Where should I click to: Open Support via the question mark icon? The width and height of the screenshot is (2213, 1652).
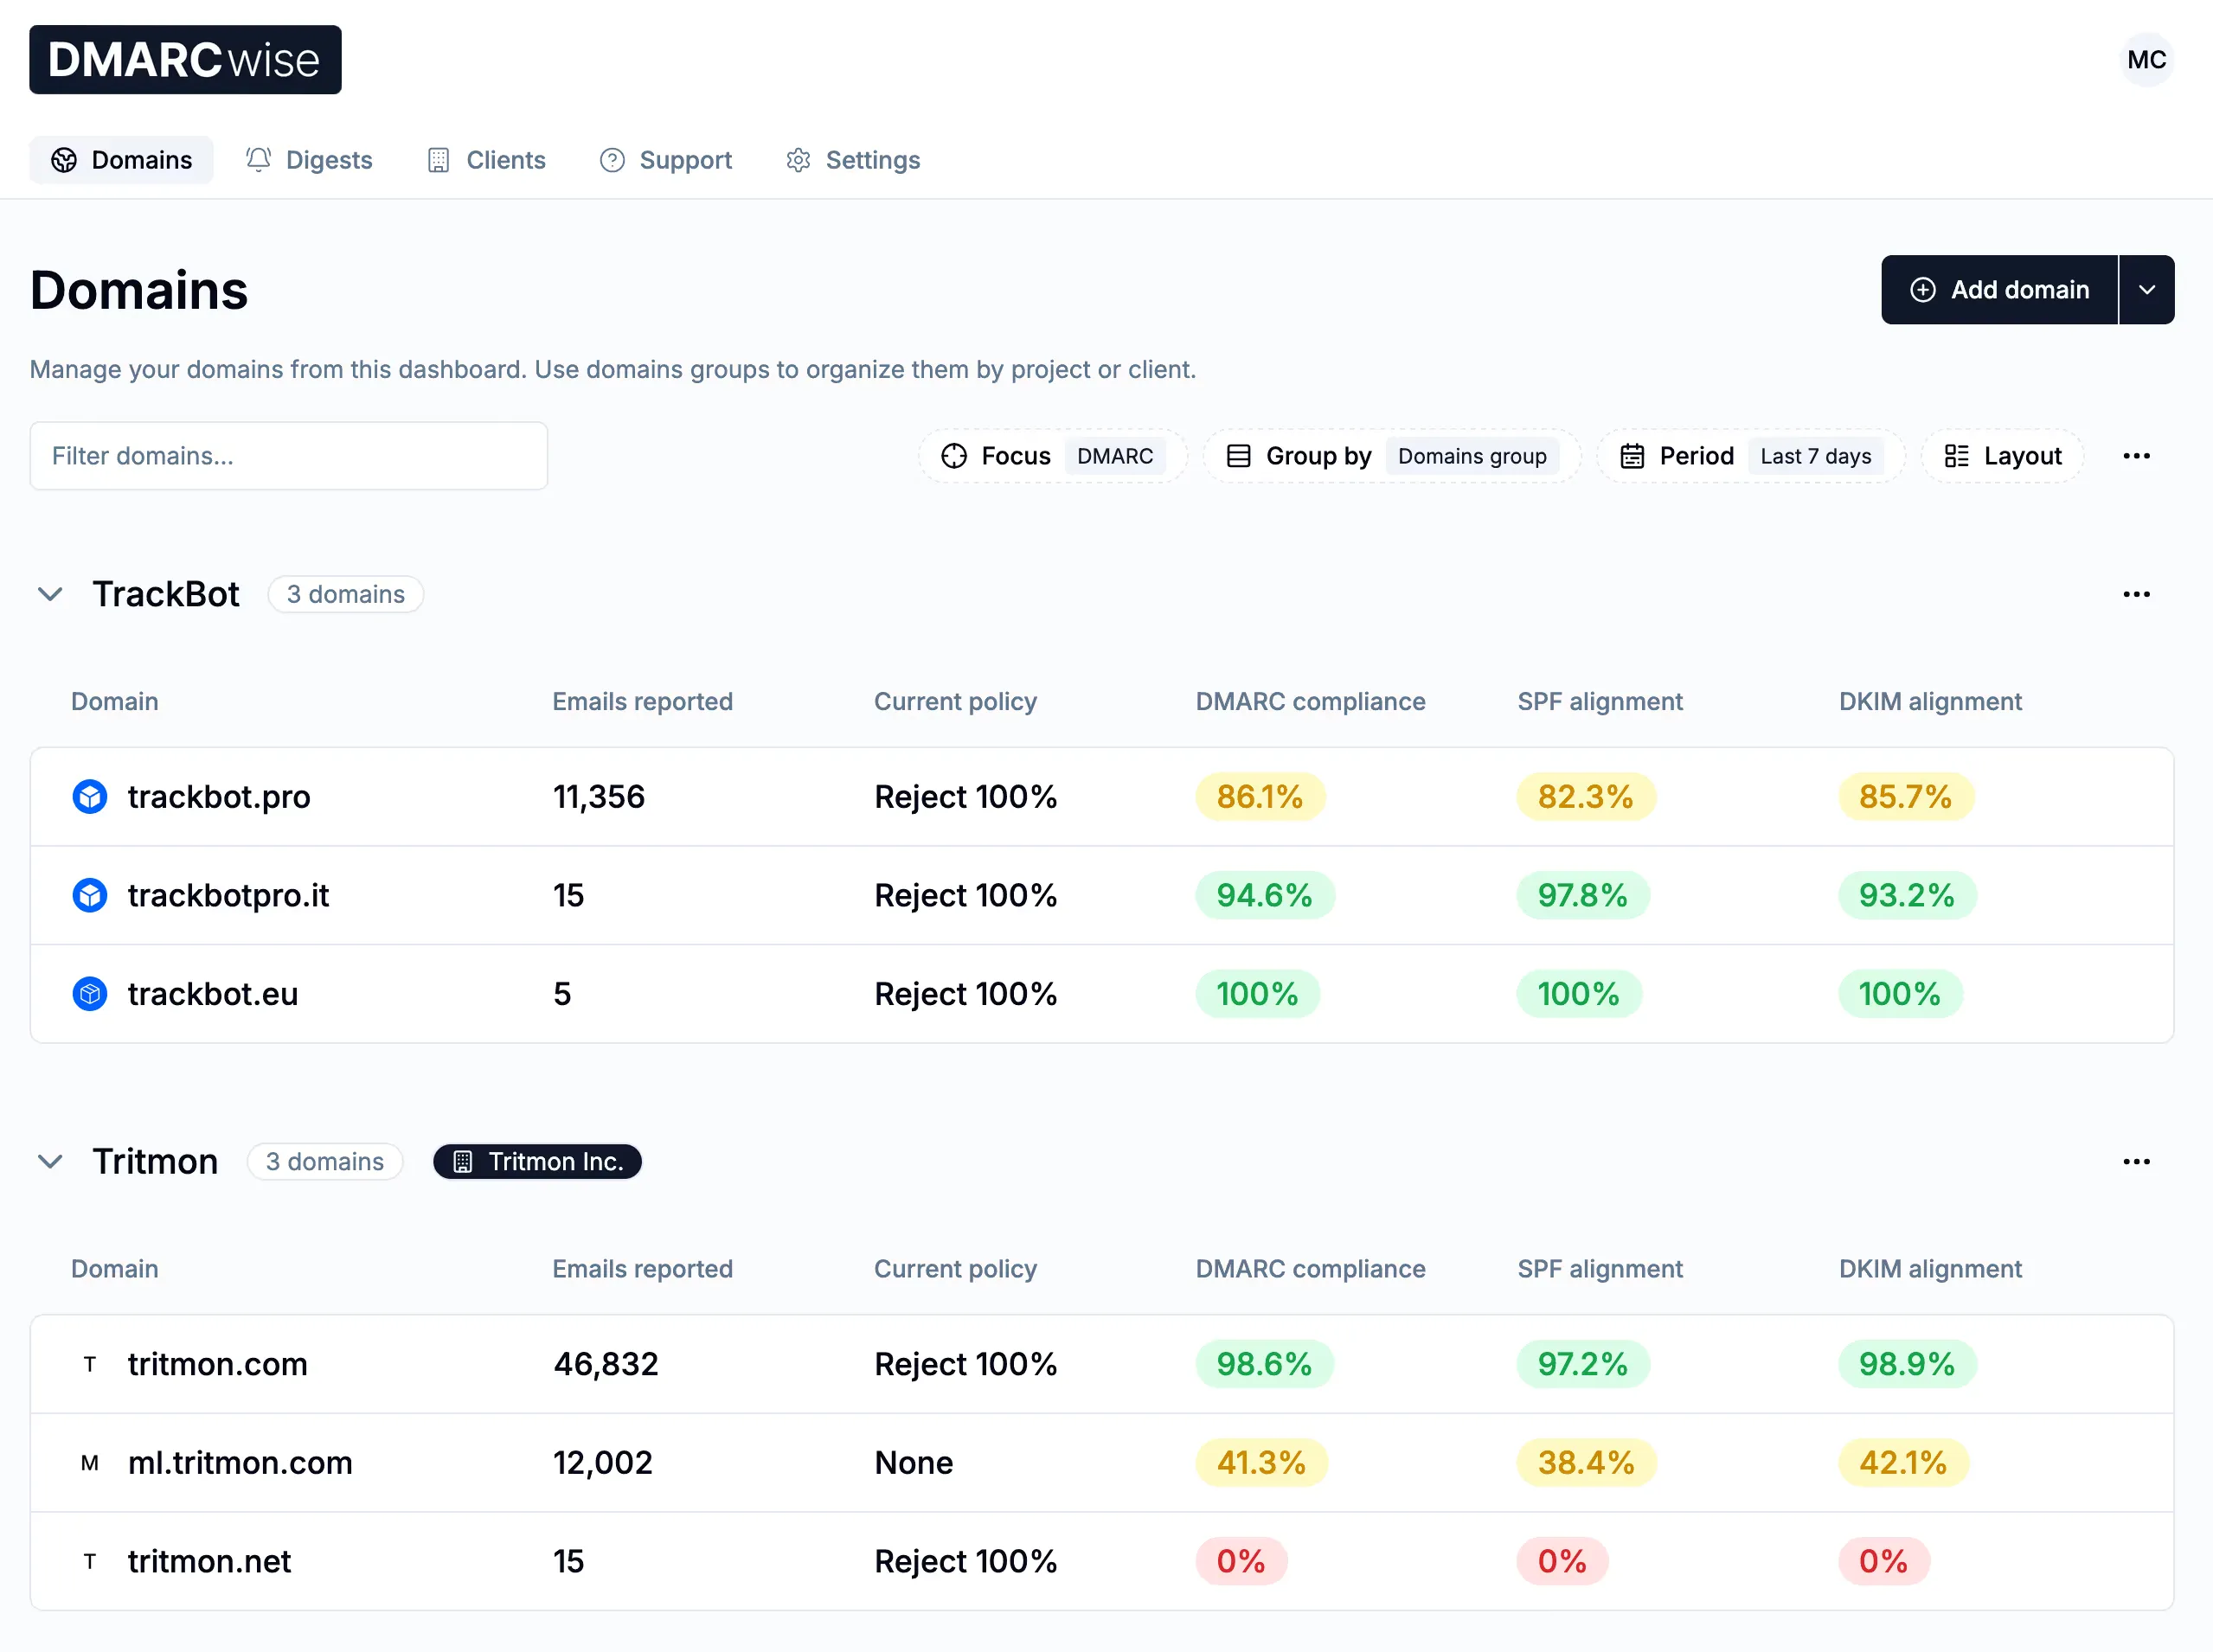tap(611, 160)
